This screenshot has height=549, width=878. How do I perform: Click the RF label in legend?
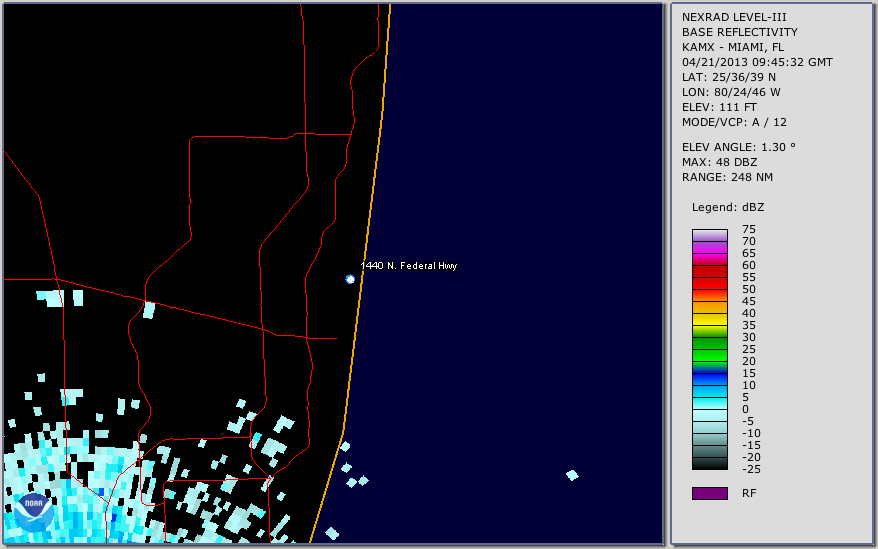(749, 493)
